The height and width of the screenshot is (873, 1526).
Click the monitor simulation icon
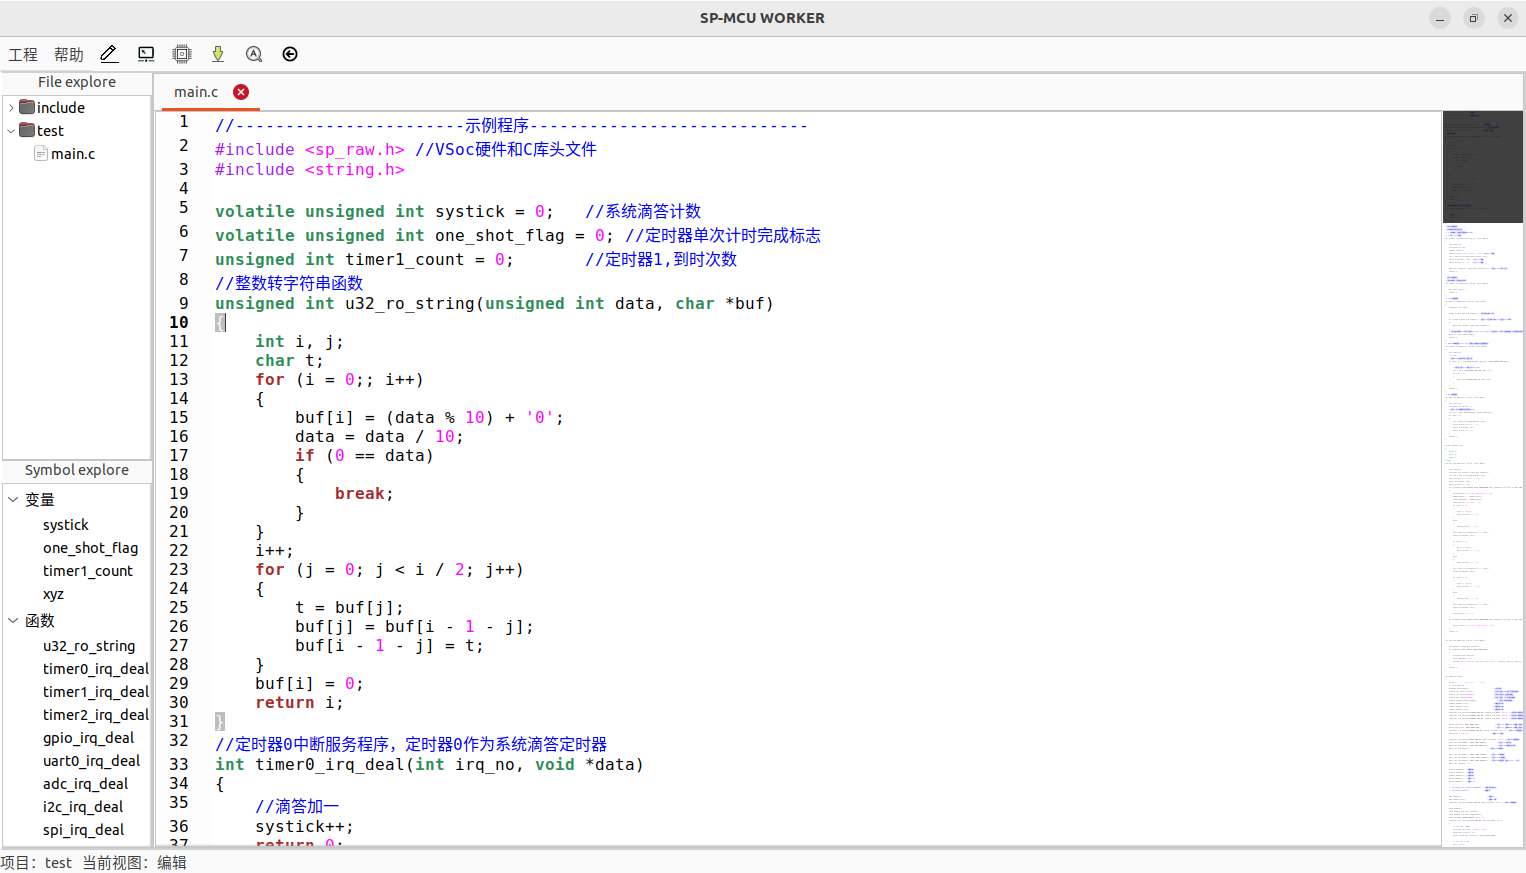coord(146,54)
